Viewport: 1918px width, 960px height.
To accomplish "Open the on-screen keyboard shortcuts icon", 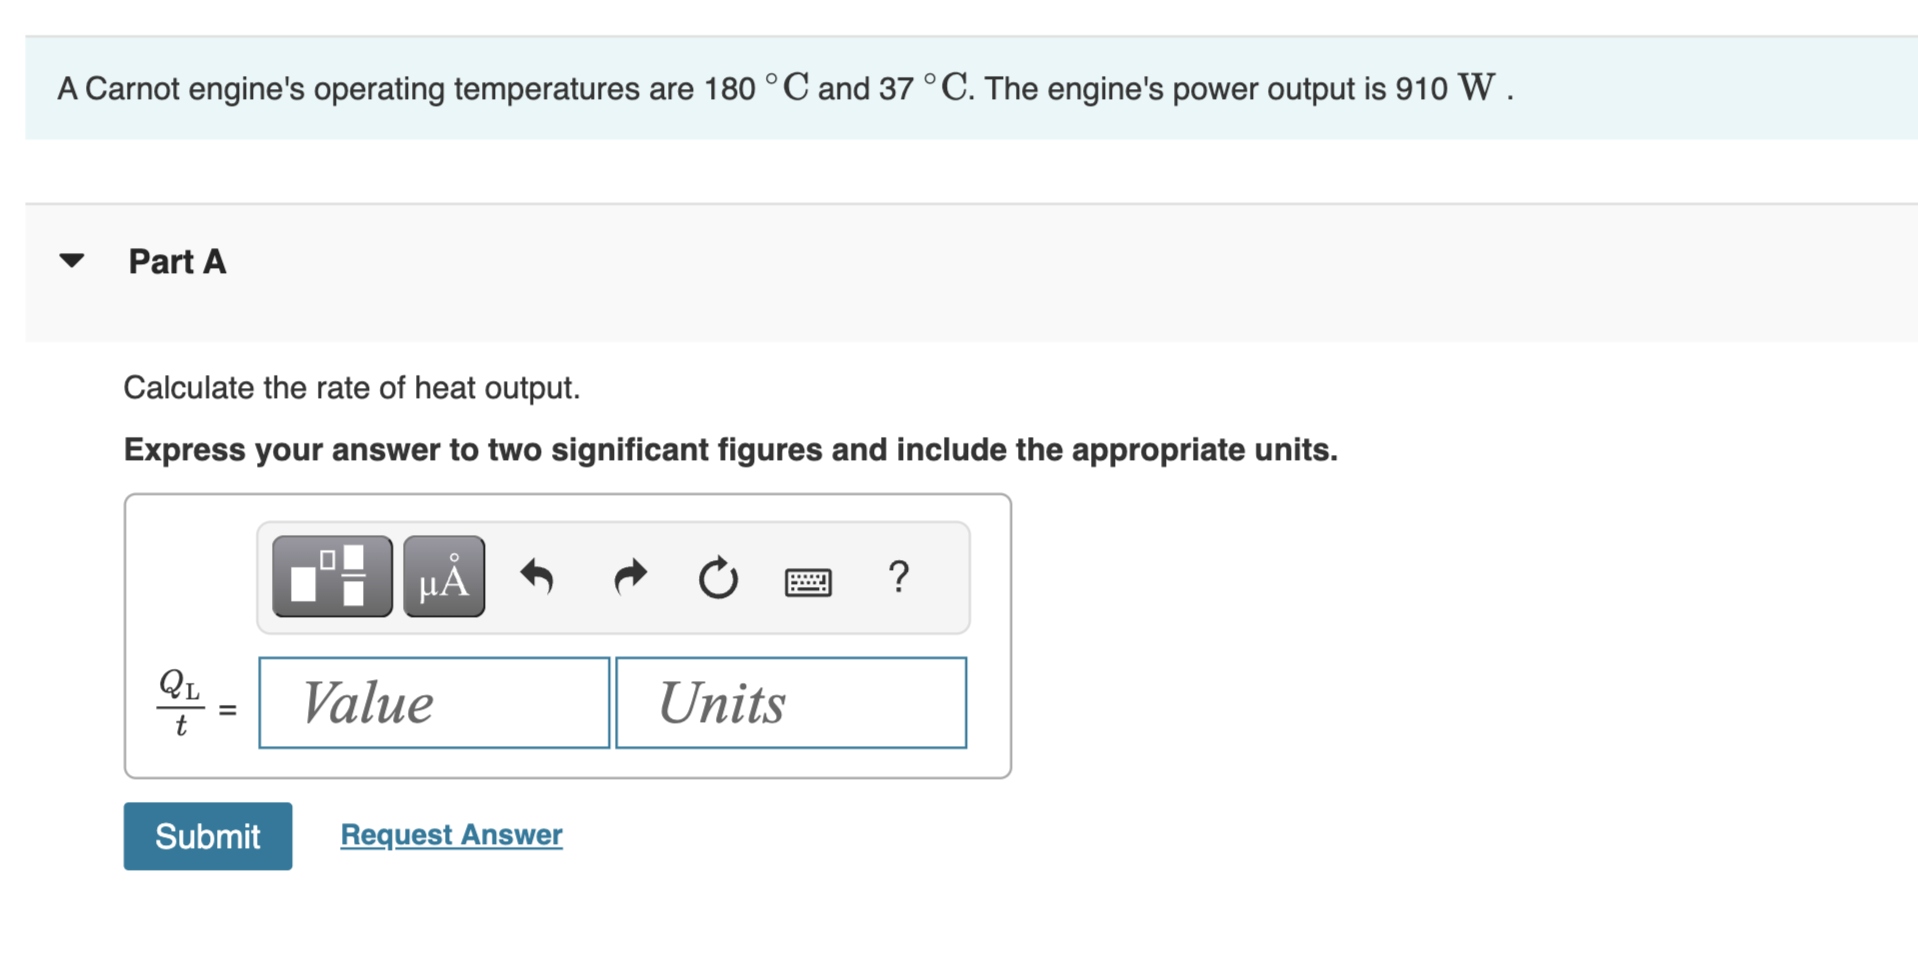I will pyautogui.click(x=808, y=580).
